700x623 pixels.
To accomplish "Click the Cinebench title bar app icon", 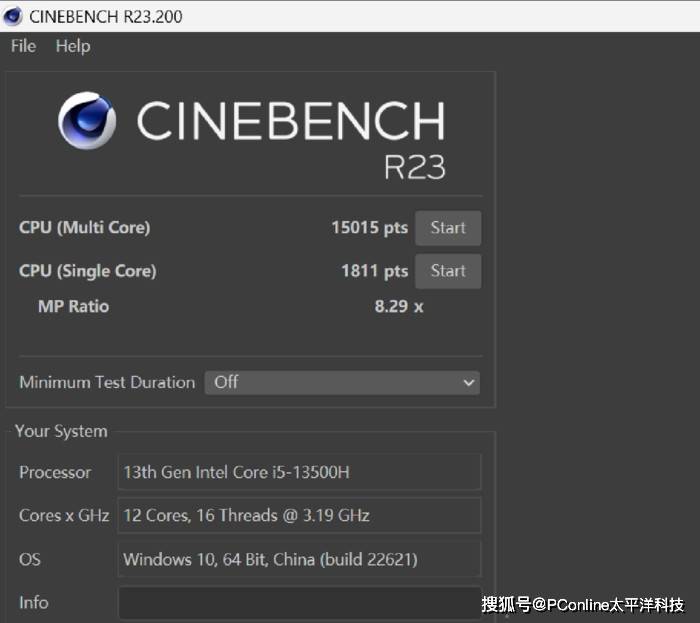I will click(x=12, y=16).
